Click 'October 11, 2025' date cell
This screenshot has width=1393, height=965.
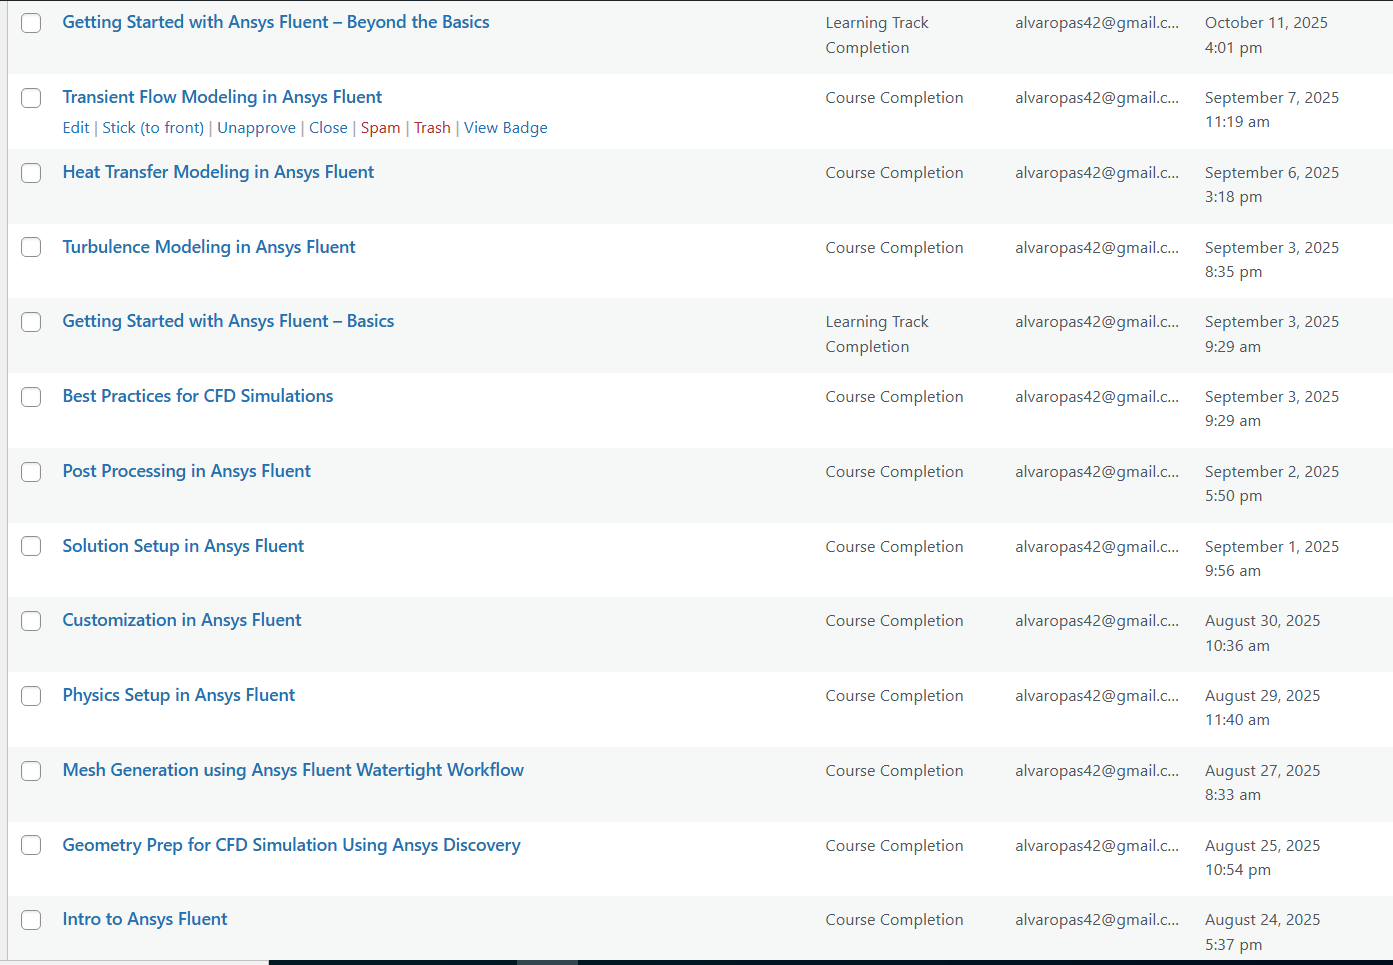(1266, 35)
